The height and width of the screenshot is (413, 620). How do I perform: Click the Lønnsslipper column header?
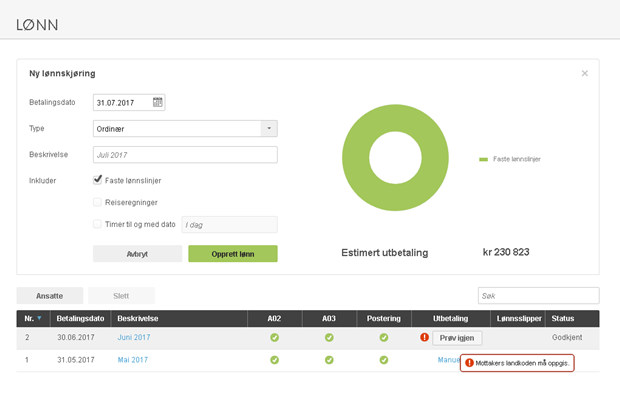[519, 318]
